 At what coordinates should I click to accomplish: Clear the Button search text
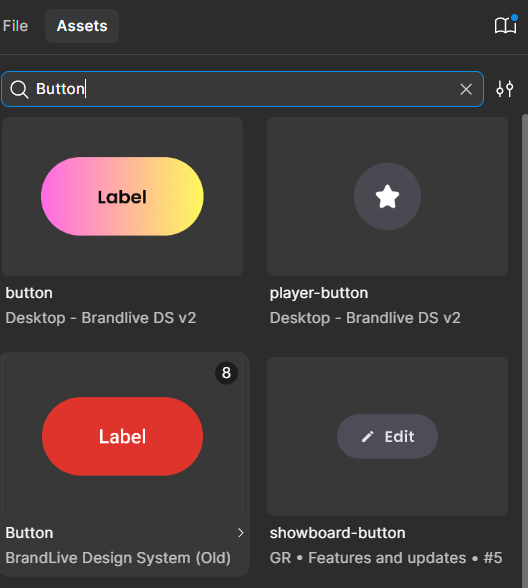(466, 89)
